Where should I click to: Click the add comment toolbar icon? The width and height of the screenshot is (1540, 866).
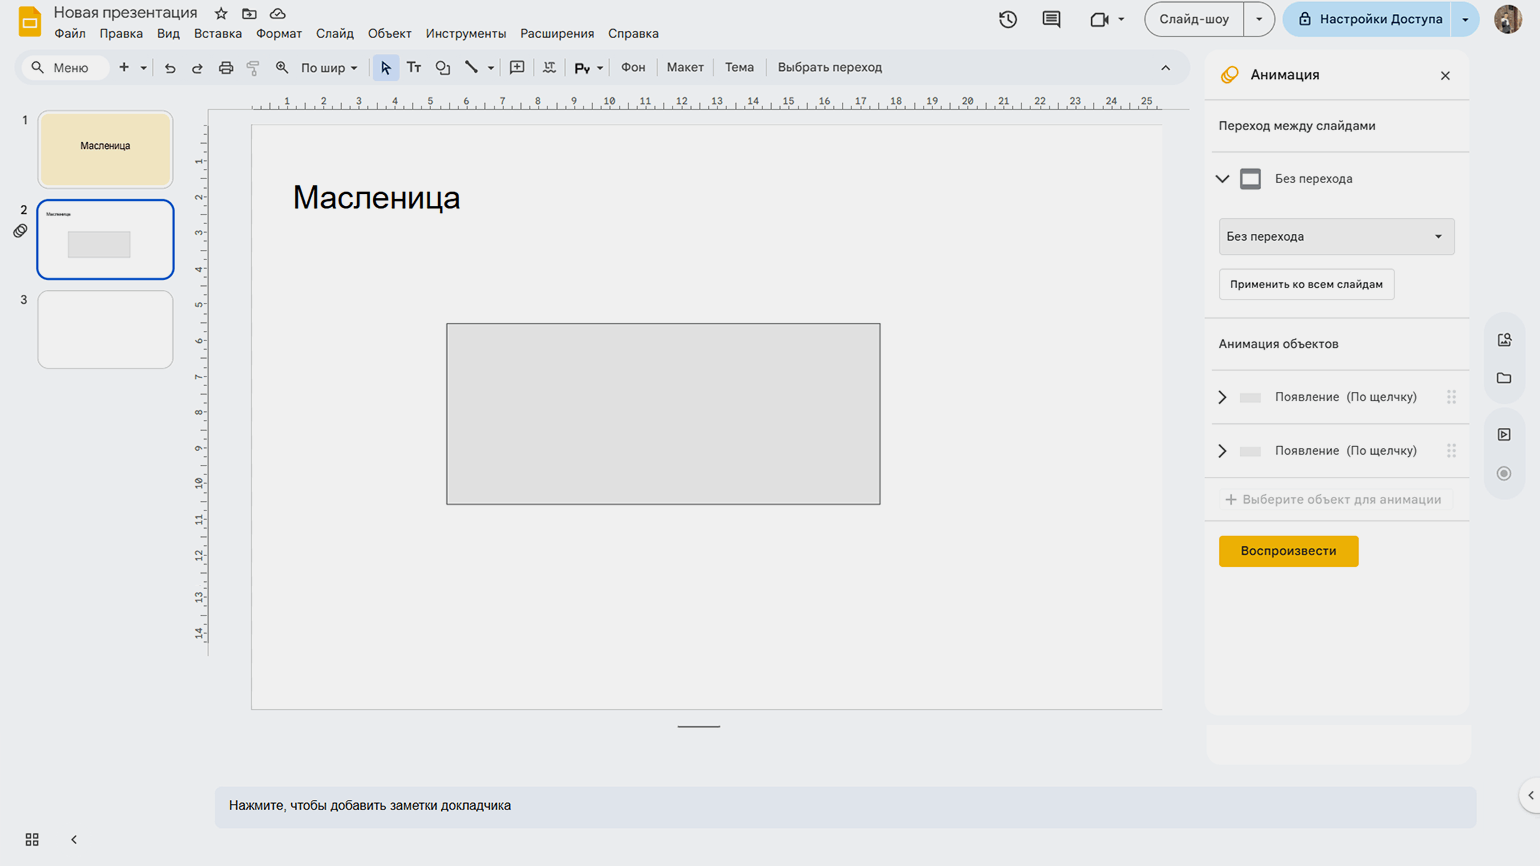(517, 68)
